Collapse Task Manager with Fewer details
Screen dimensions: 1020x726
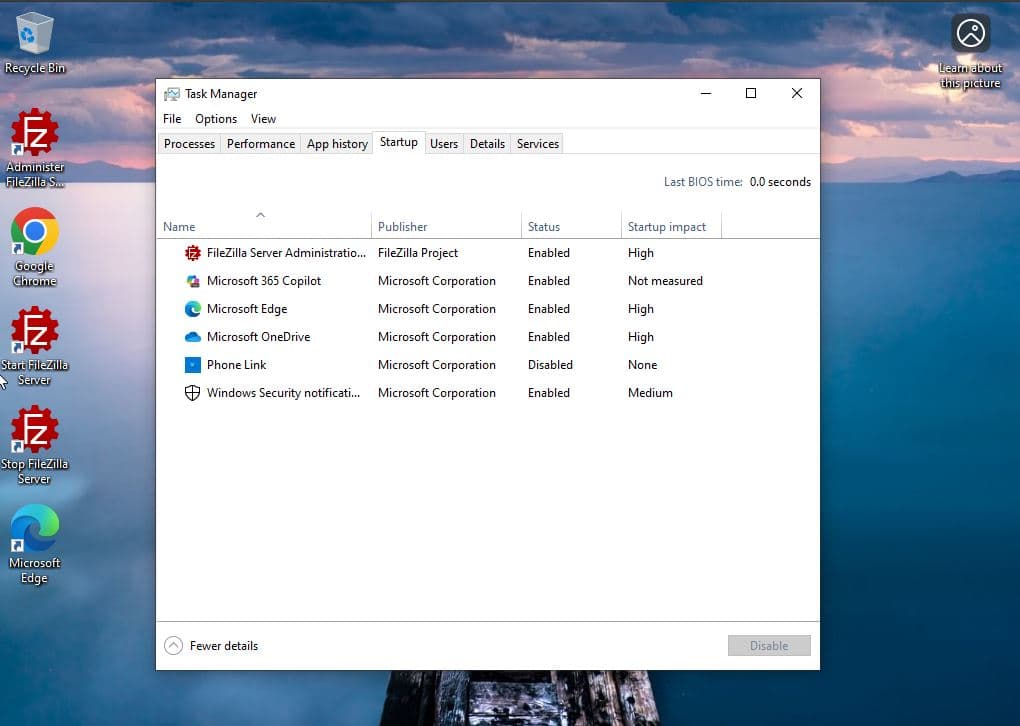click(x=211, y=646)
